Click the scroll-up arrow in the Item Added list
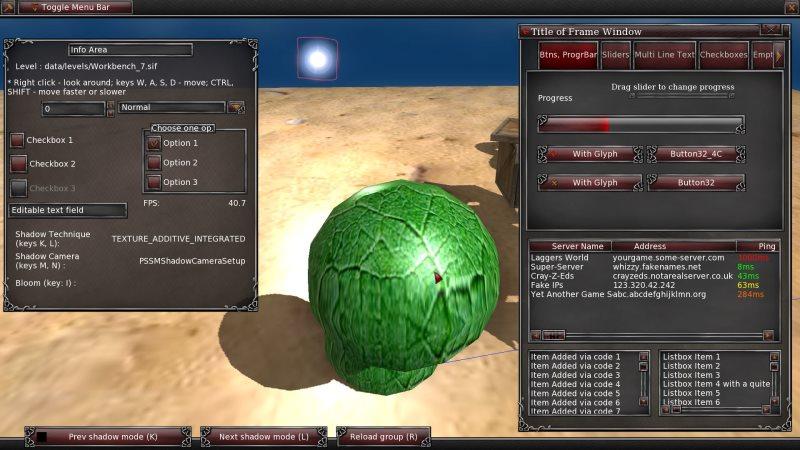 [643, 356]
